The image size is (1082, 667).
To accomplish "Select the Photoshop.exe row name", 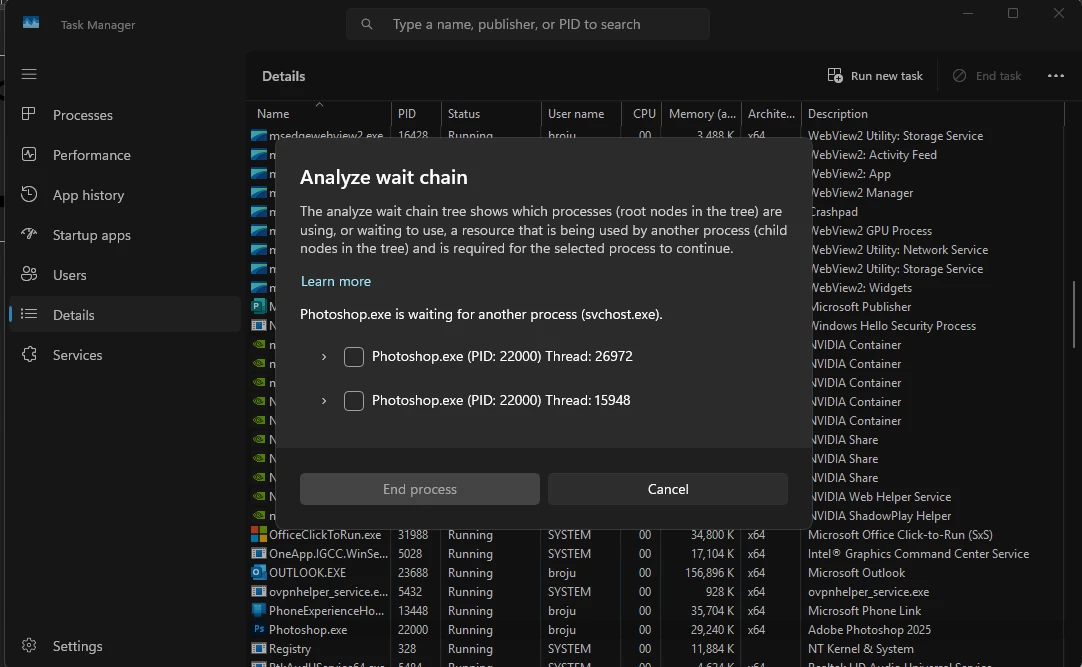I will 308,630.
